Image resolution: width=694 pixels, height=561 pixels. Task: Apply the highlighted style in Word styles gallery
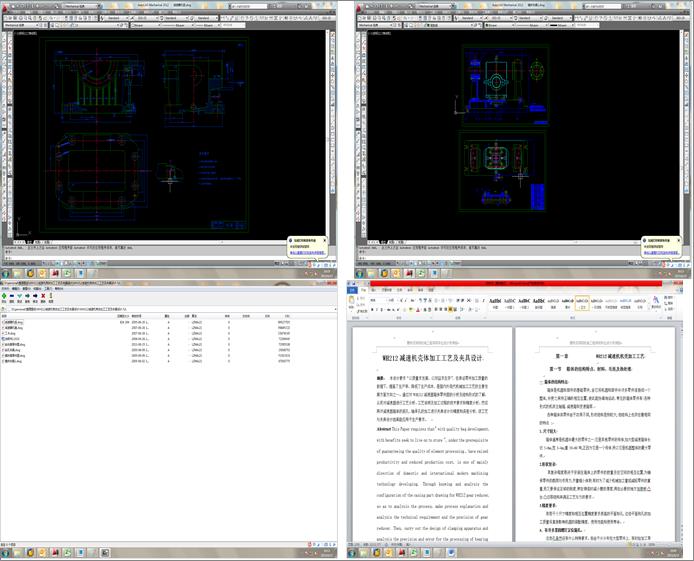click(x=582, y=302)
